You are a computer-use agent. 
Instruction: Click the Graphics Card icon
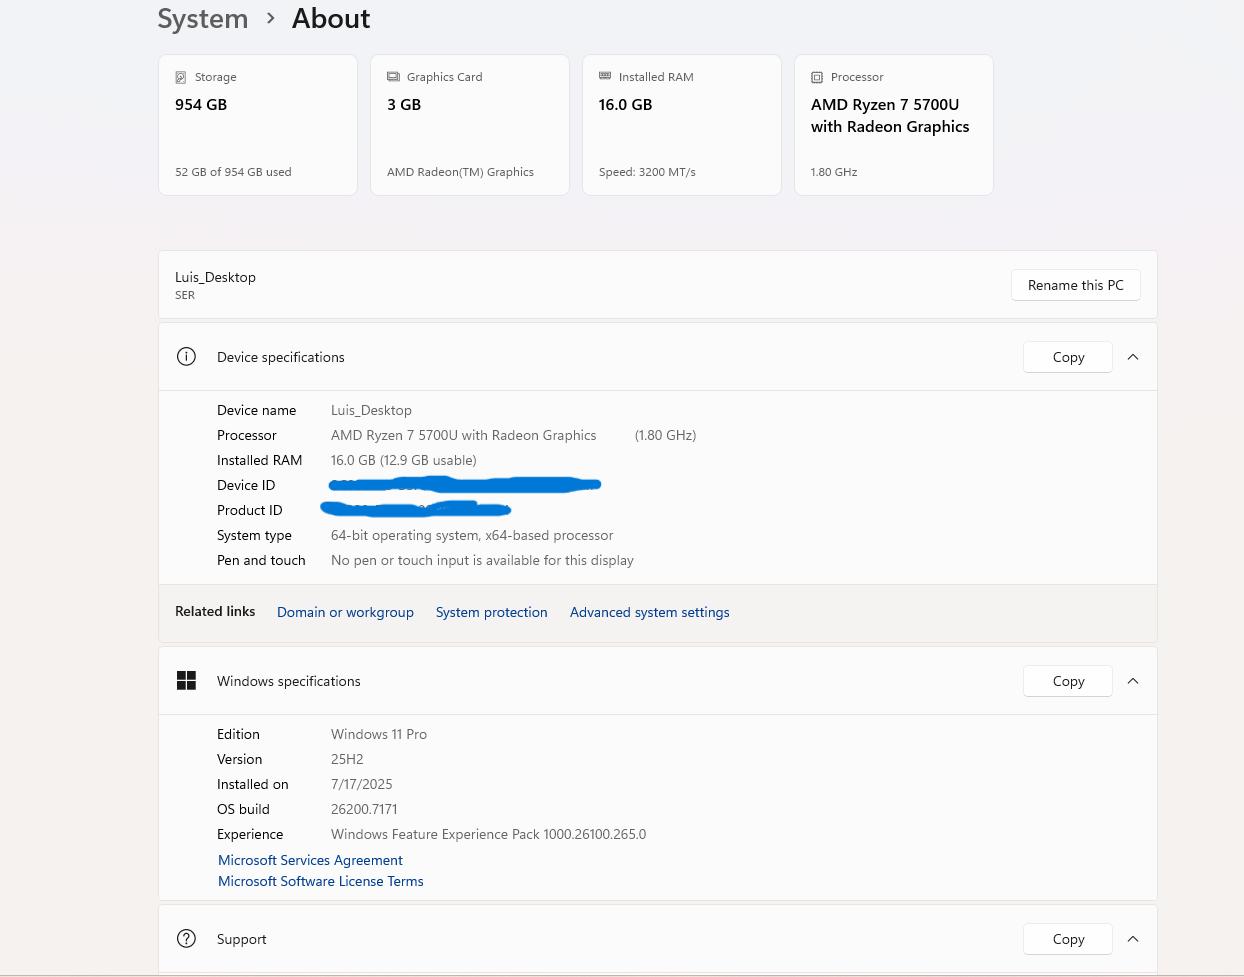(x=393, y=77)
